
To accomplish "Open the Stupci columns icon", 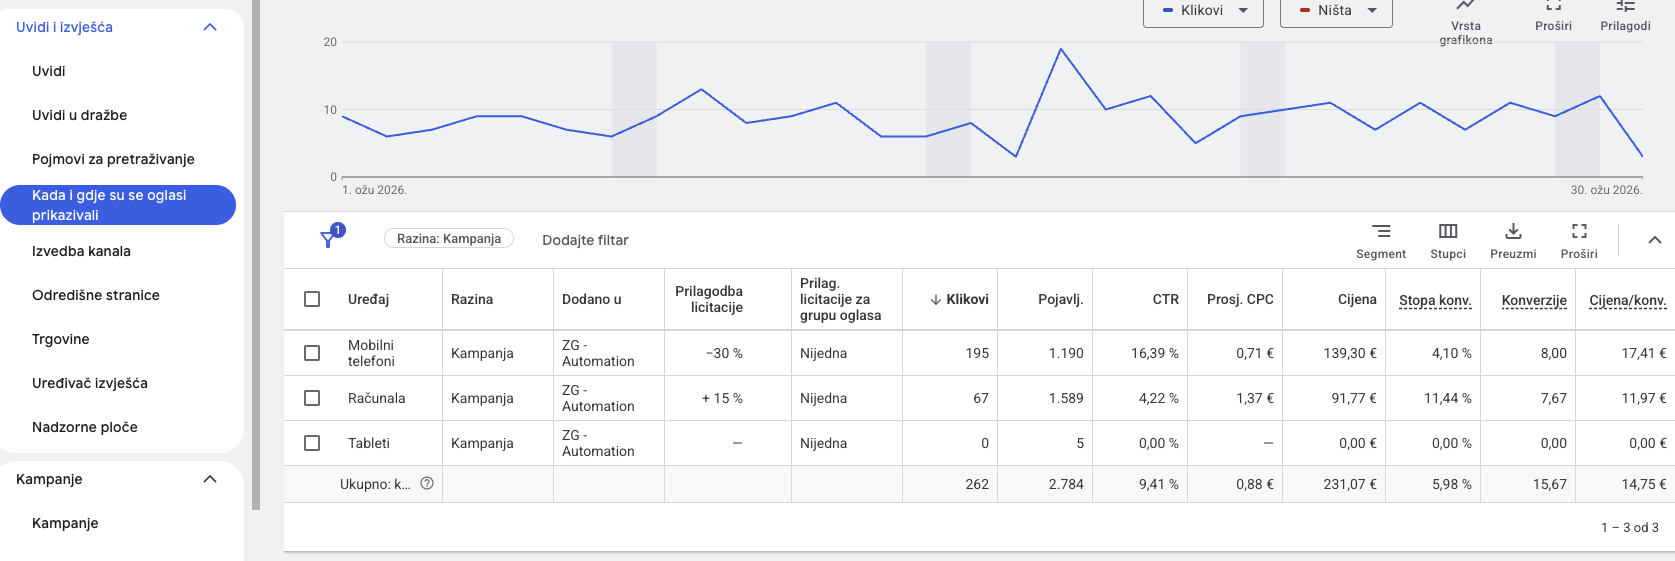I will click(1447, 232).
